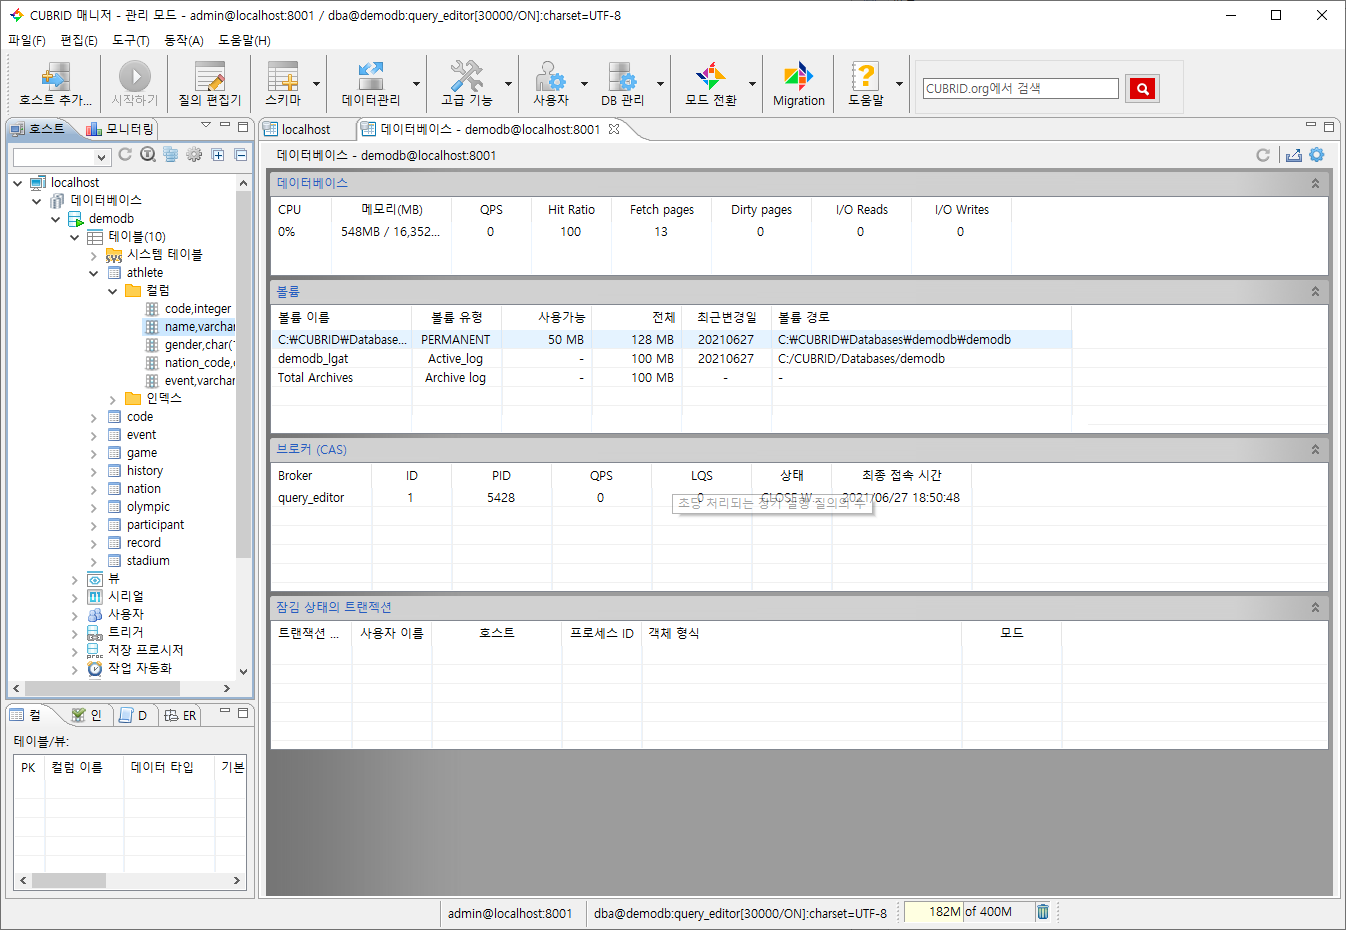The image size is (1346, 930).
Task: Open the 도구(T) menu
Action: point(131,40)
